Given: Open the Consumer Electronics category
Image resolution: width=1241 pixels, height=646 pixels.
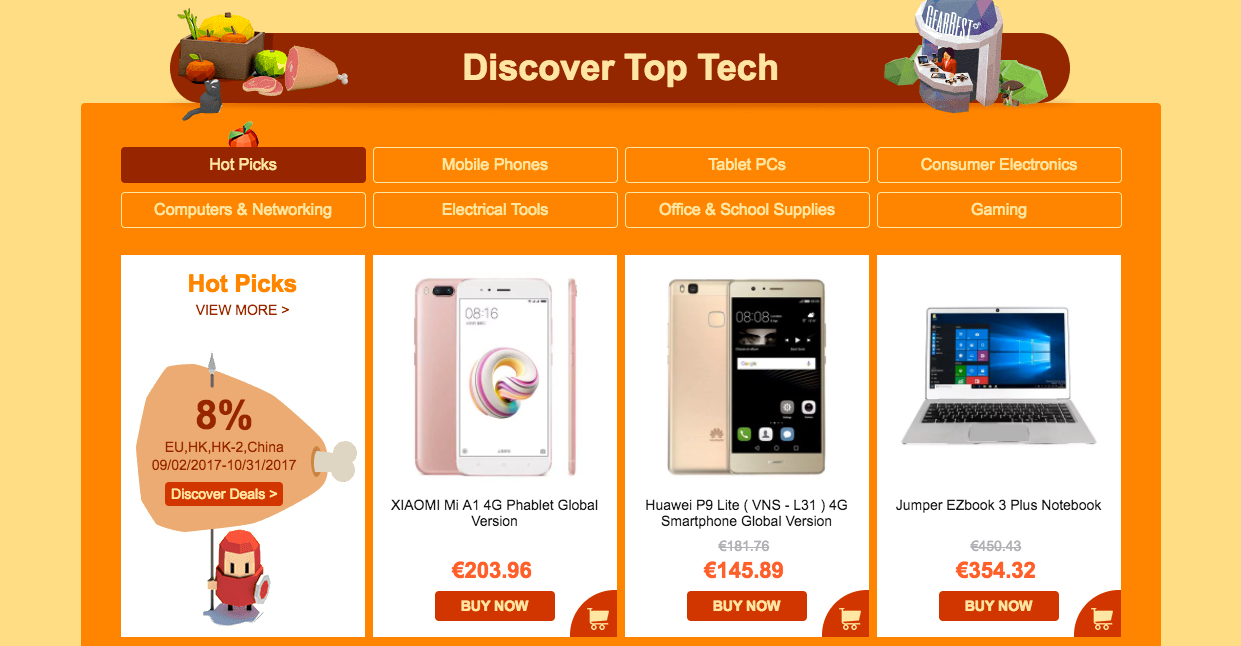Looking at the screenshot, I should click(999, 165).
